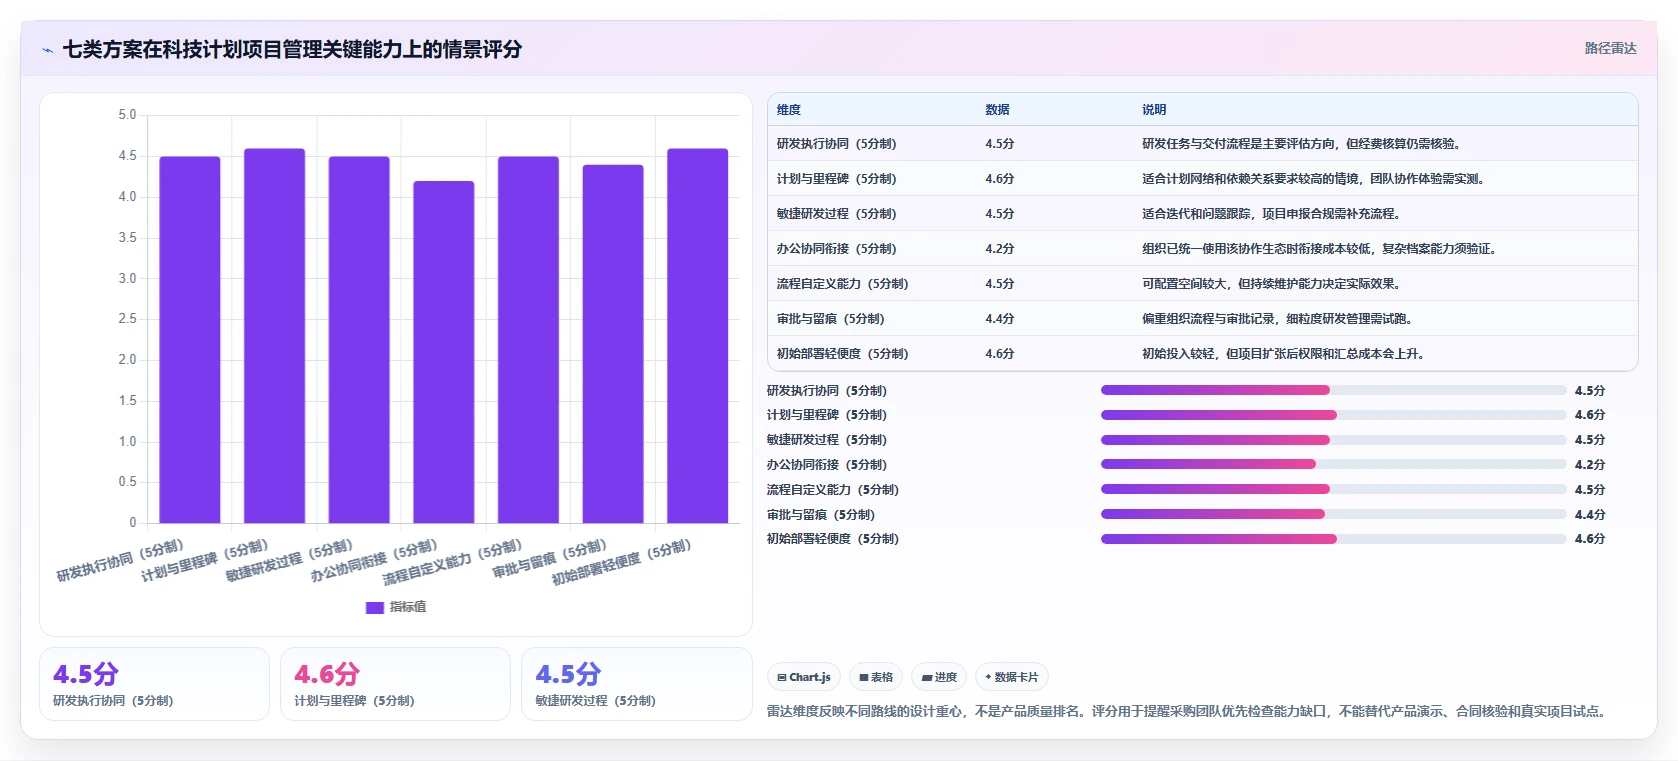Screen dimensions: 1678x761
Task: Click the 审批与留痕 bar in the bar chart
Action: point(613,343)
